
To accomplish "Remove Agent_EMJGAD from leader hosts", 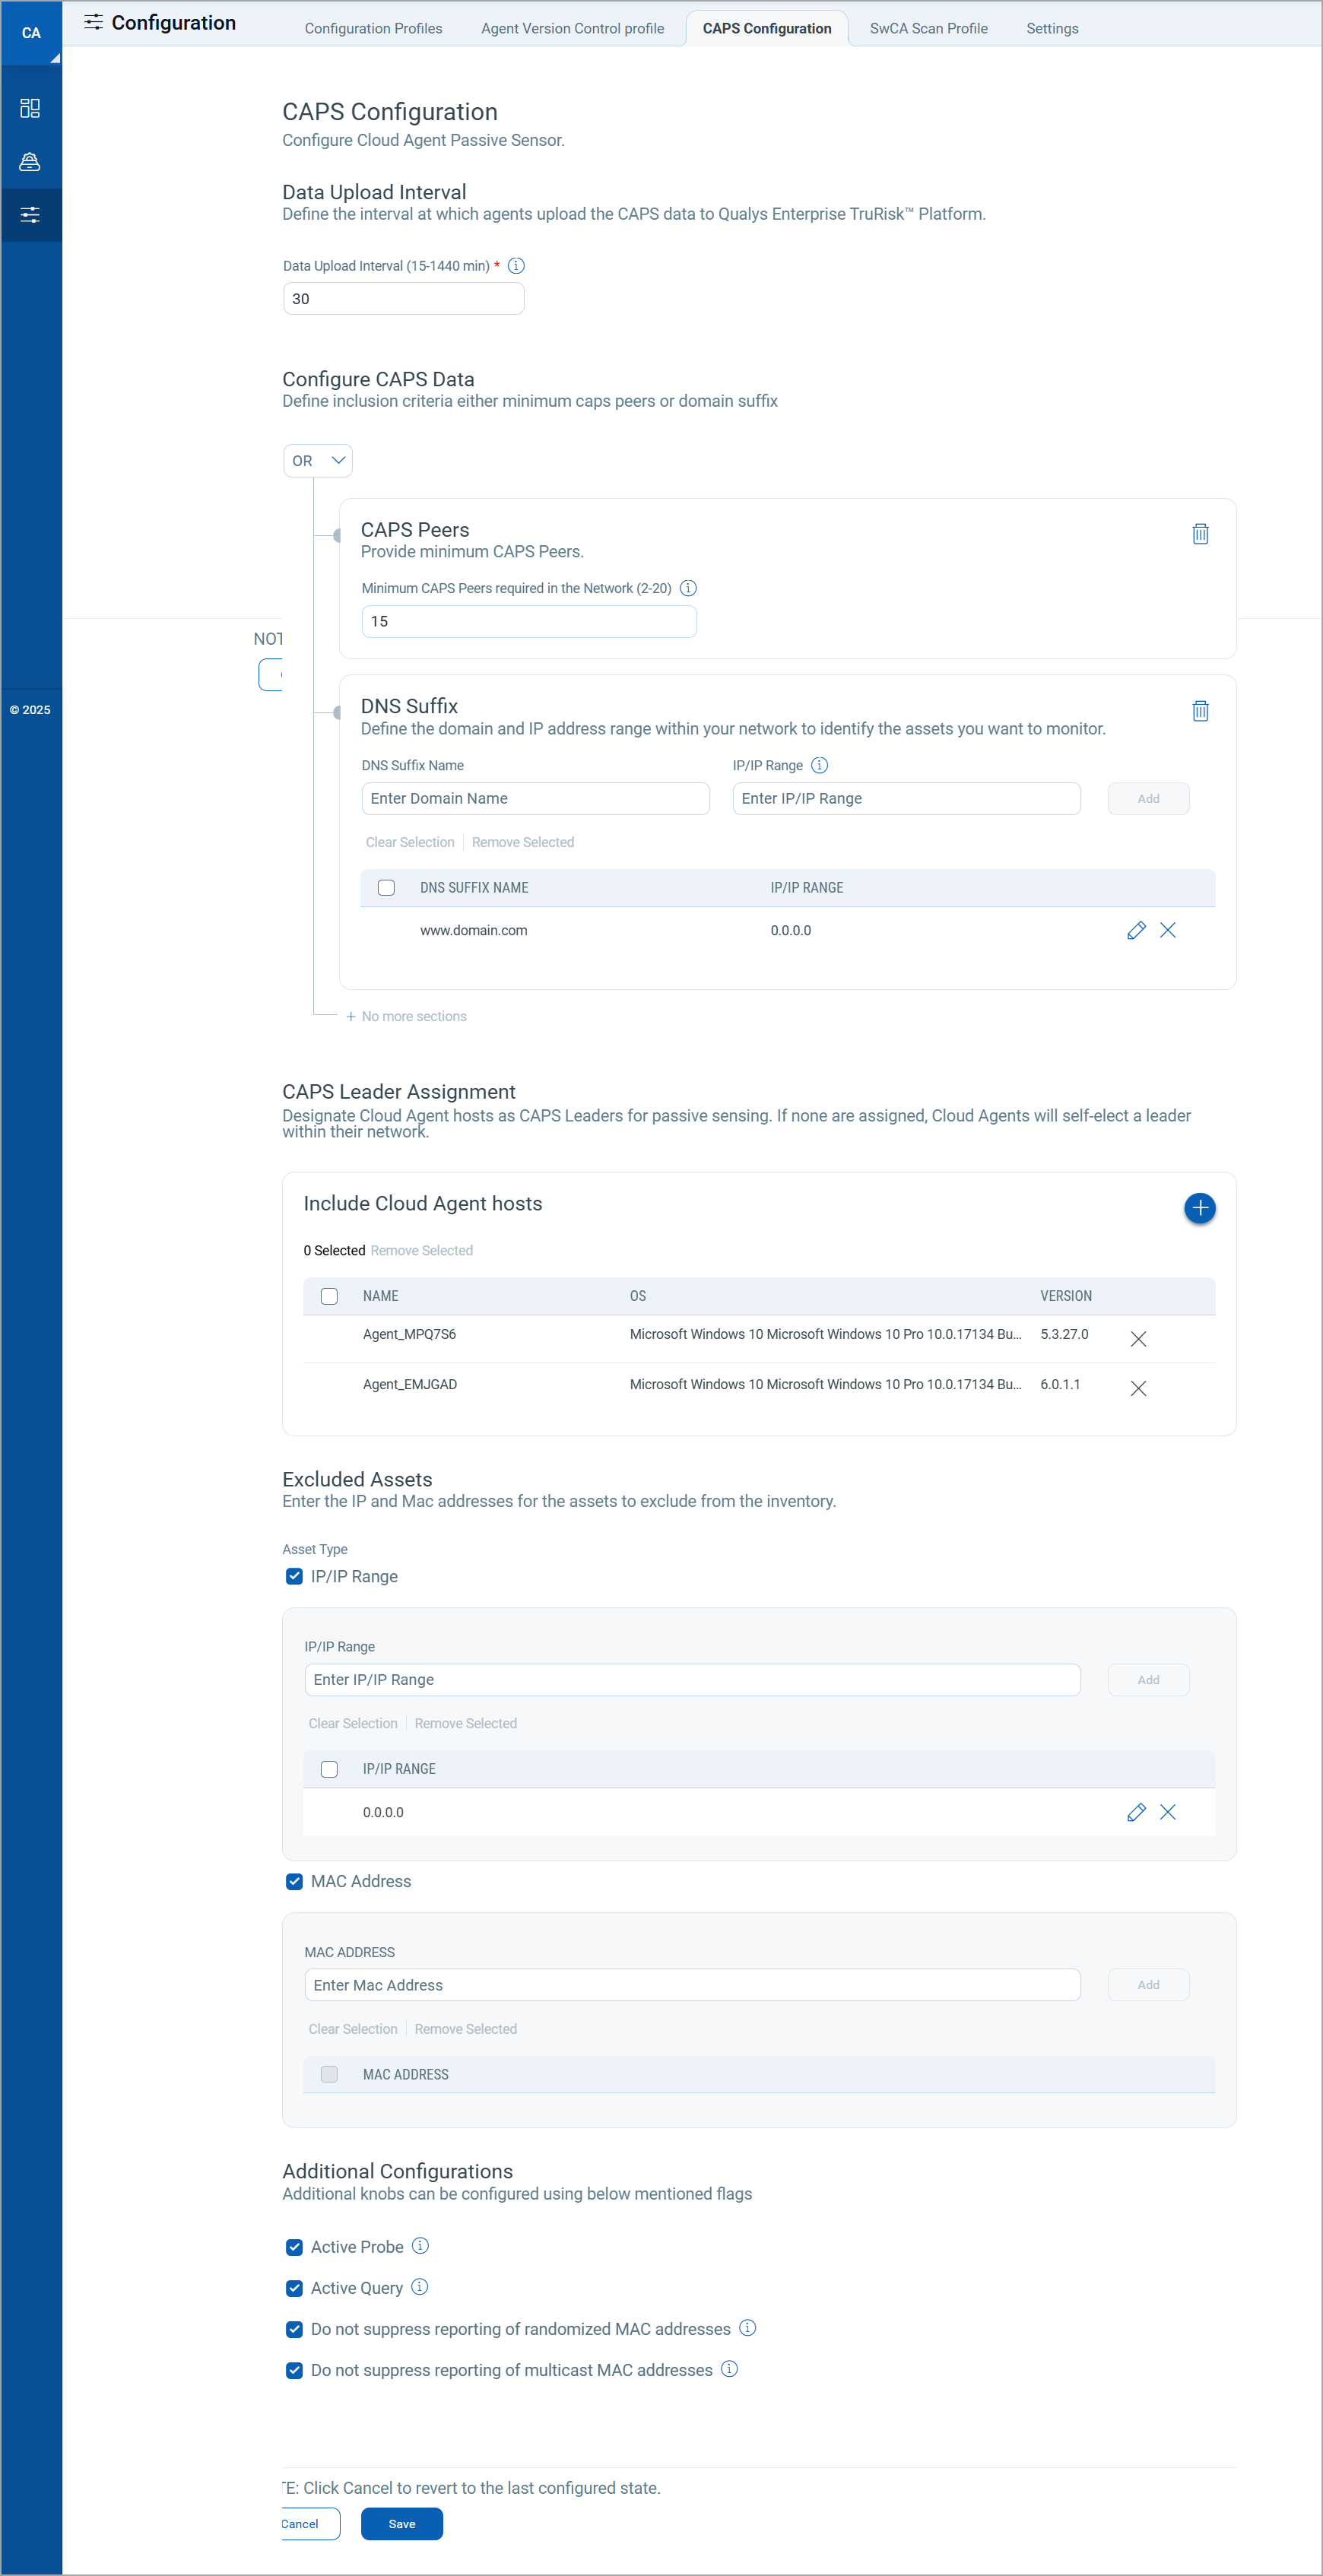I will (x=1138, y=1388).
